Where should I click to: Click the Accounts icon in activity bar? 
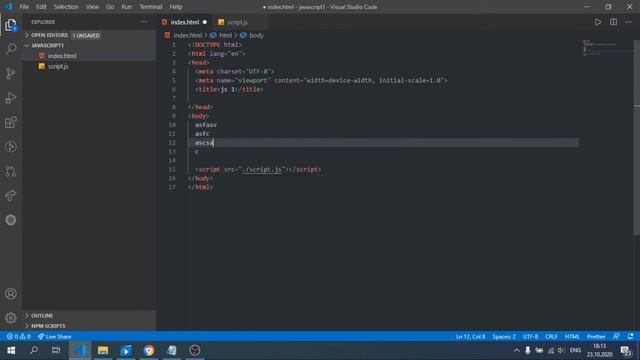pos(11,293)
